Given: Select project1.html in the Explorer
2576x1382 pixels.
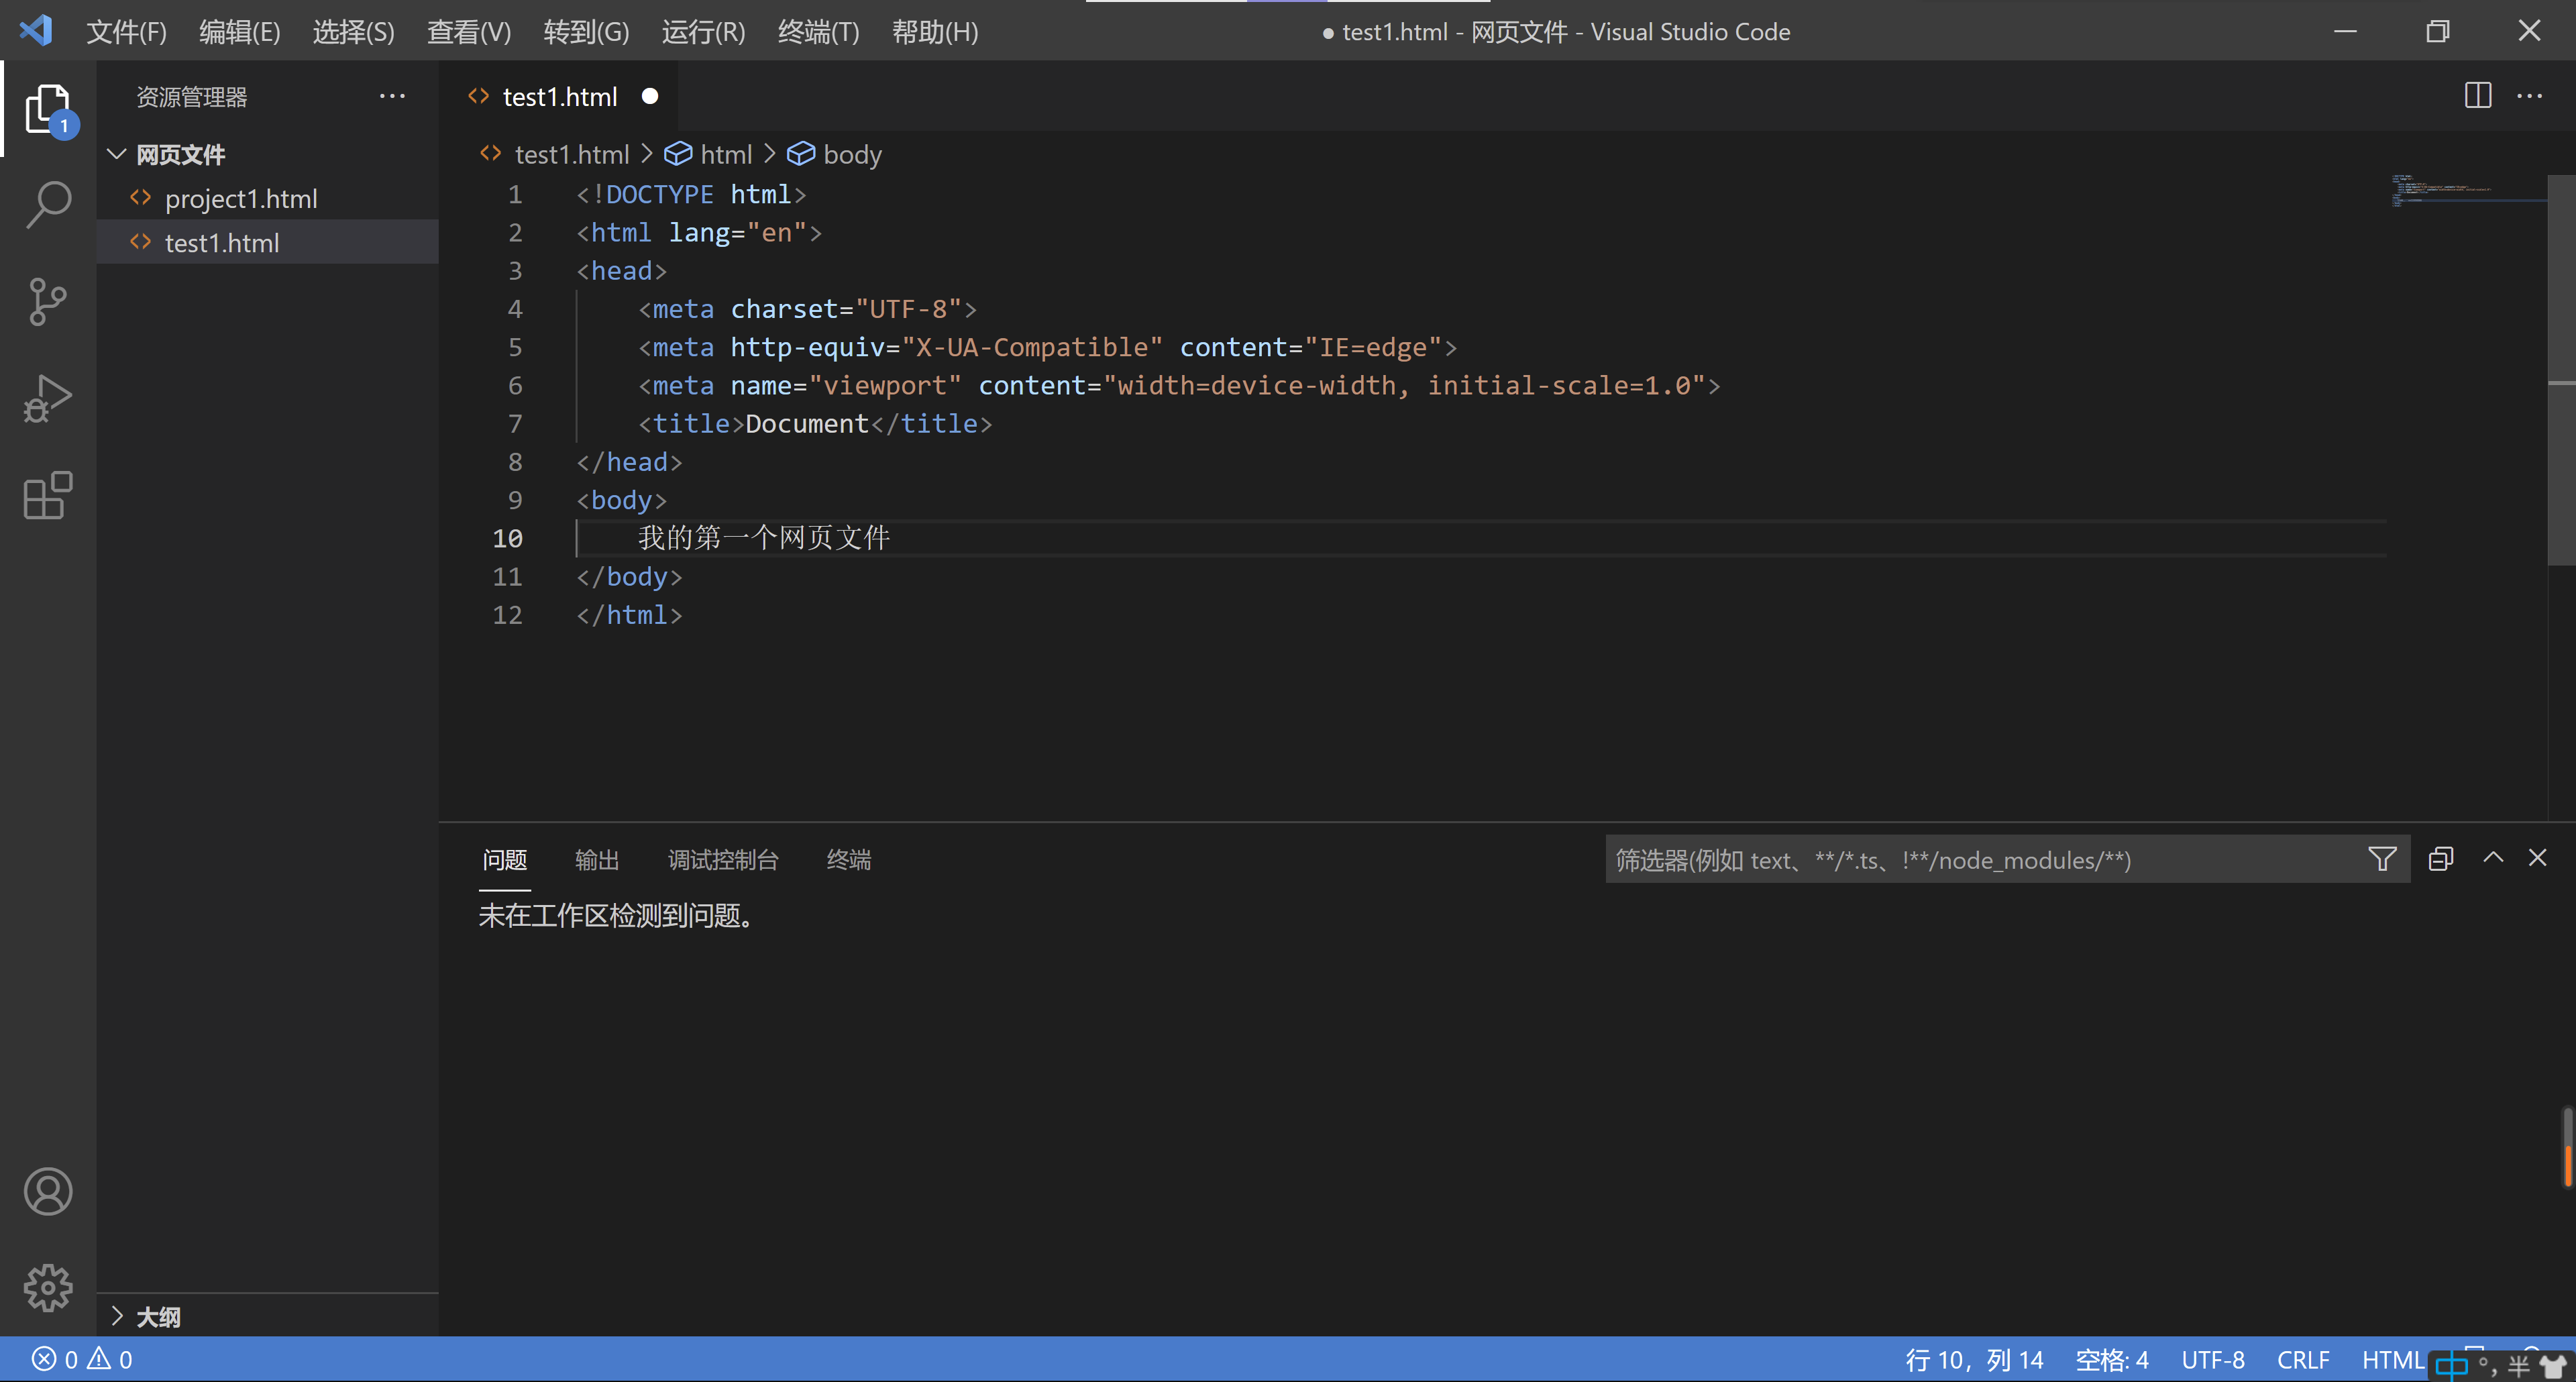Looking at the screenshot, I should click(241, 198).
